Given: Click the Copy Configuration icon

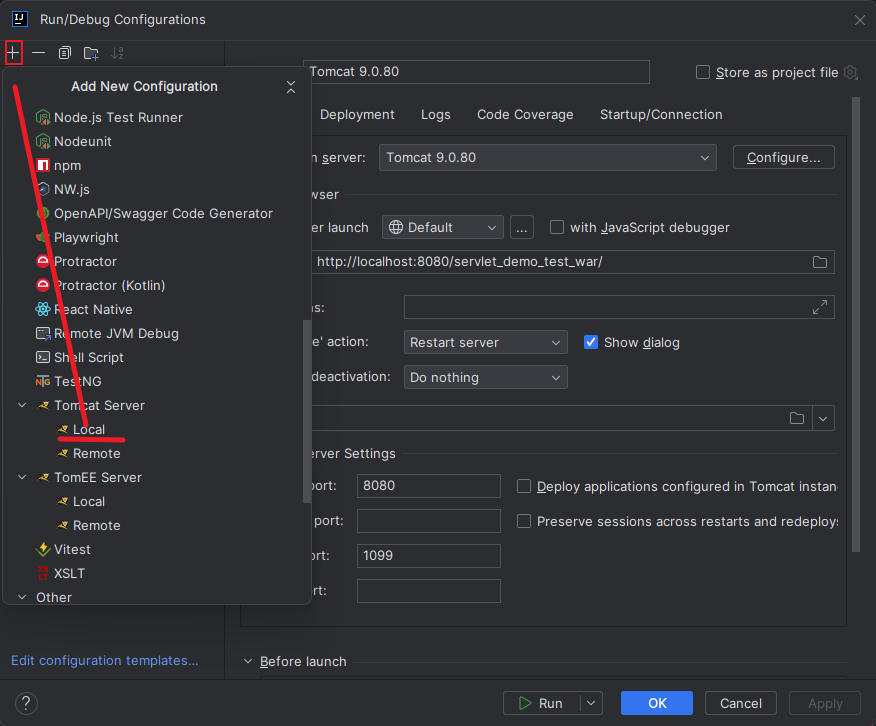Looking at the screenshot, I should pyautogui.click(x=65, y=52).
